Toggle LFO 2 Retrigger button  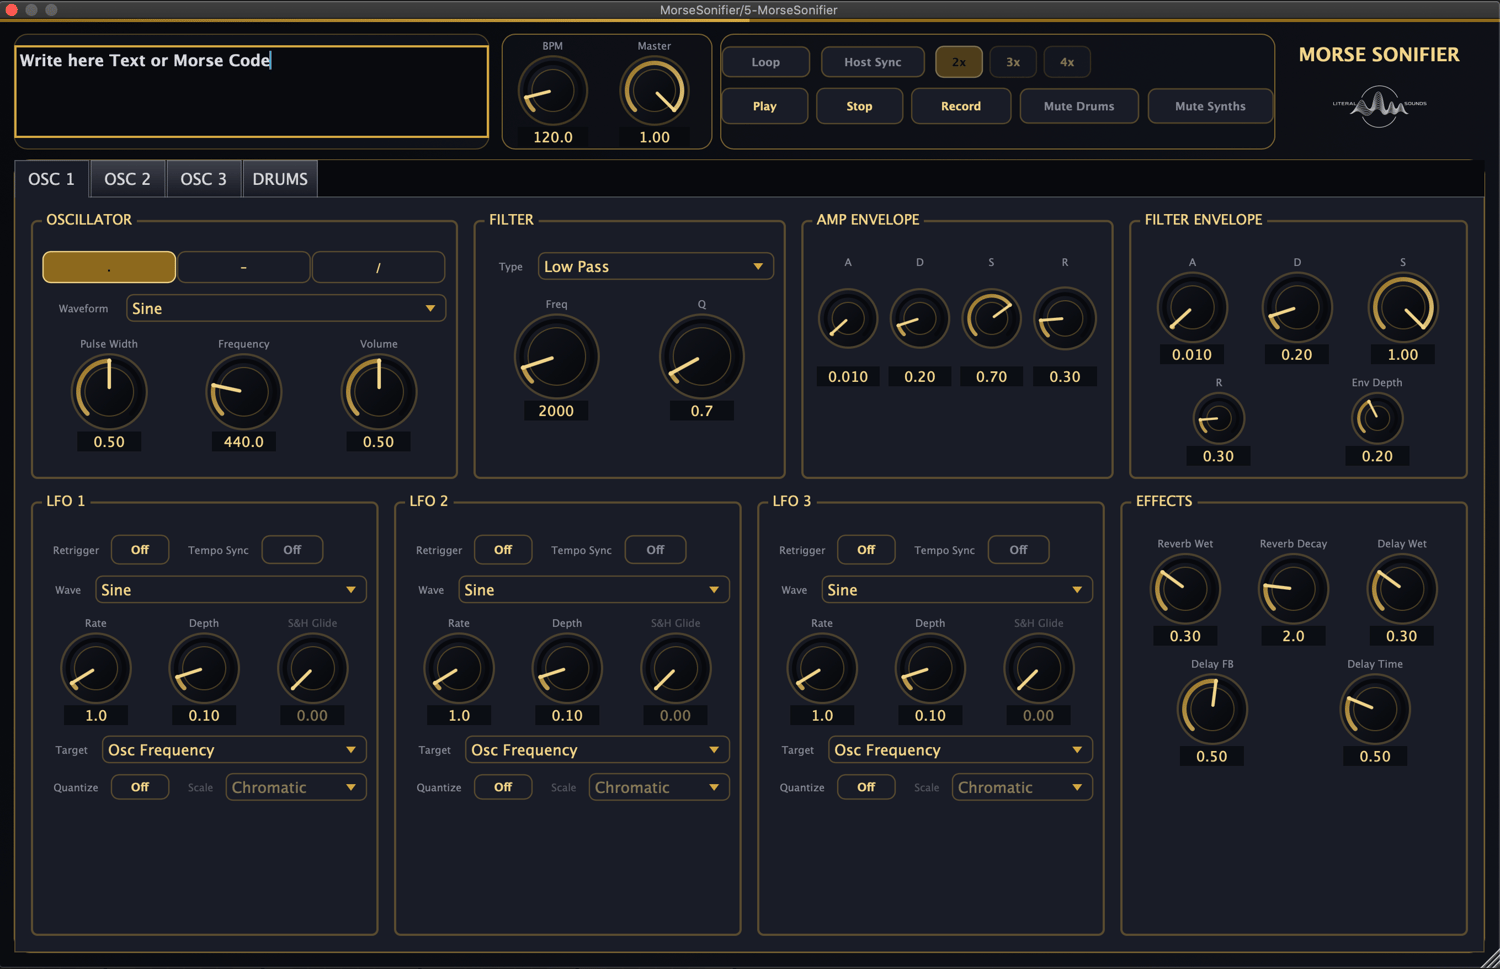[x=503, y=550]
